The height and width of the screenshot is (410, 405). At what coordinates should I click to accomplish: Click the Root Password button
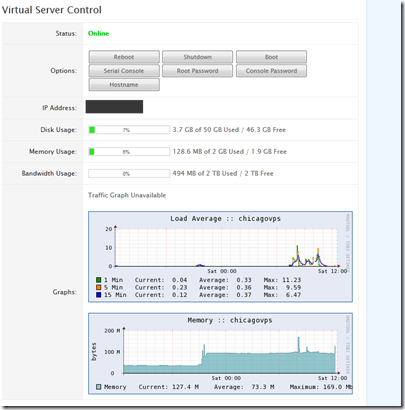tap(198, 71)
